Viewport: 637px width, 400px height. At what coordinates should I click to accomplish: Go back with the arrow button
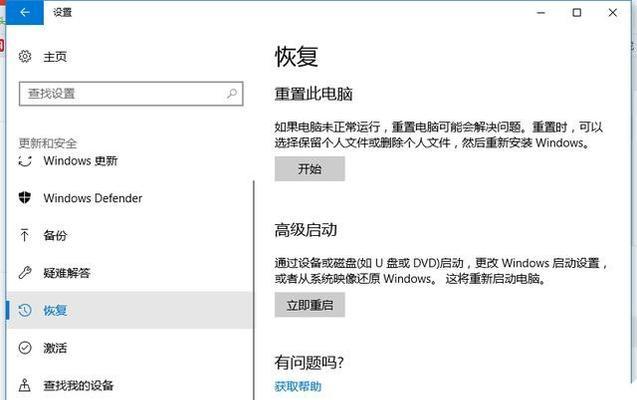[24, 13]
